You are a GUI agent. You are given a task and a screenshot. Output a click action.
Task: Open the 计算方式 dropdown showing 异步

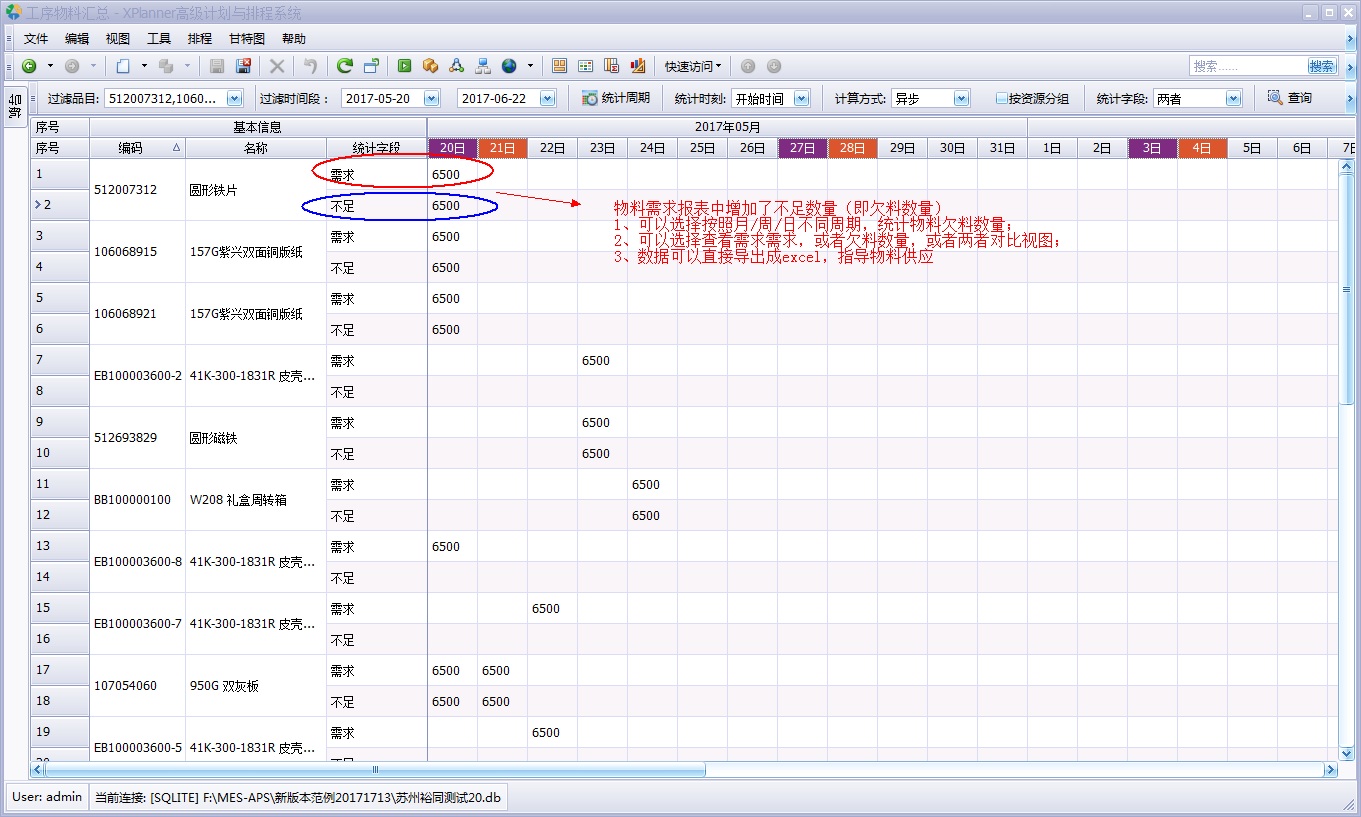pos(960,99)
